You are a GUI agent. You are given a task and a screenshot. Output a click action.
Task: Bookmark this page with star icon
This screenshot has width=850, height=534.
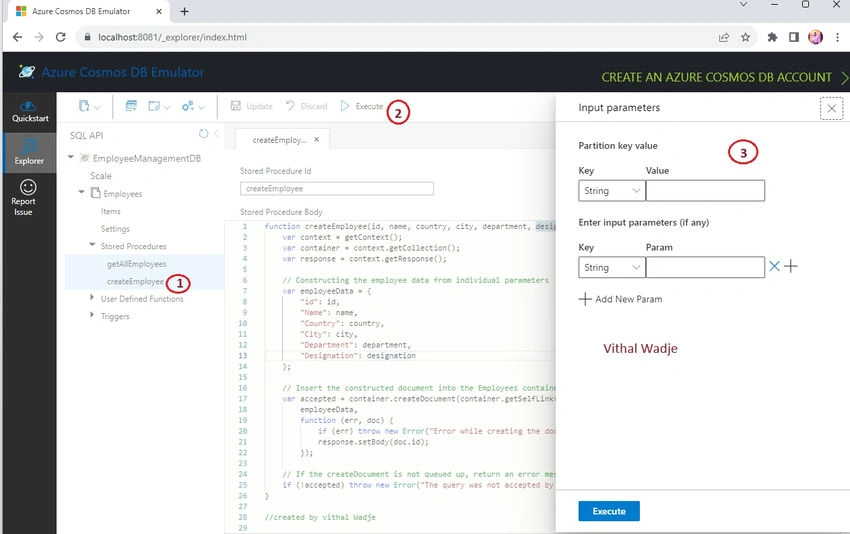[746, 37]
